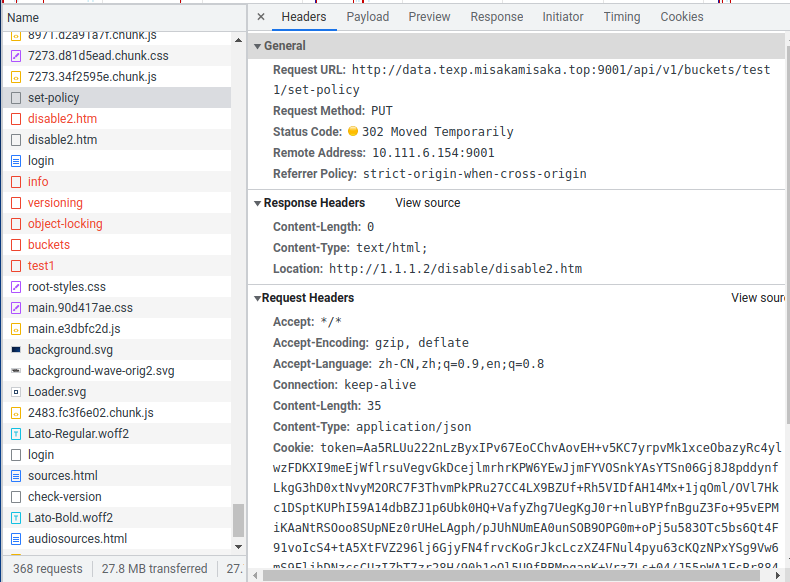Click the red icon beside object-locking request
Screen dimensions: 790x582
(16, 224)
